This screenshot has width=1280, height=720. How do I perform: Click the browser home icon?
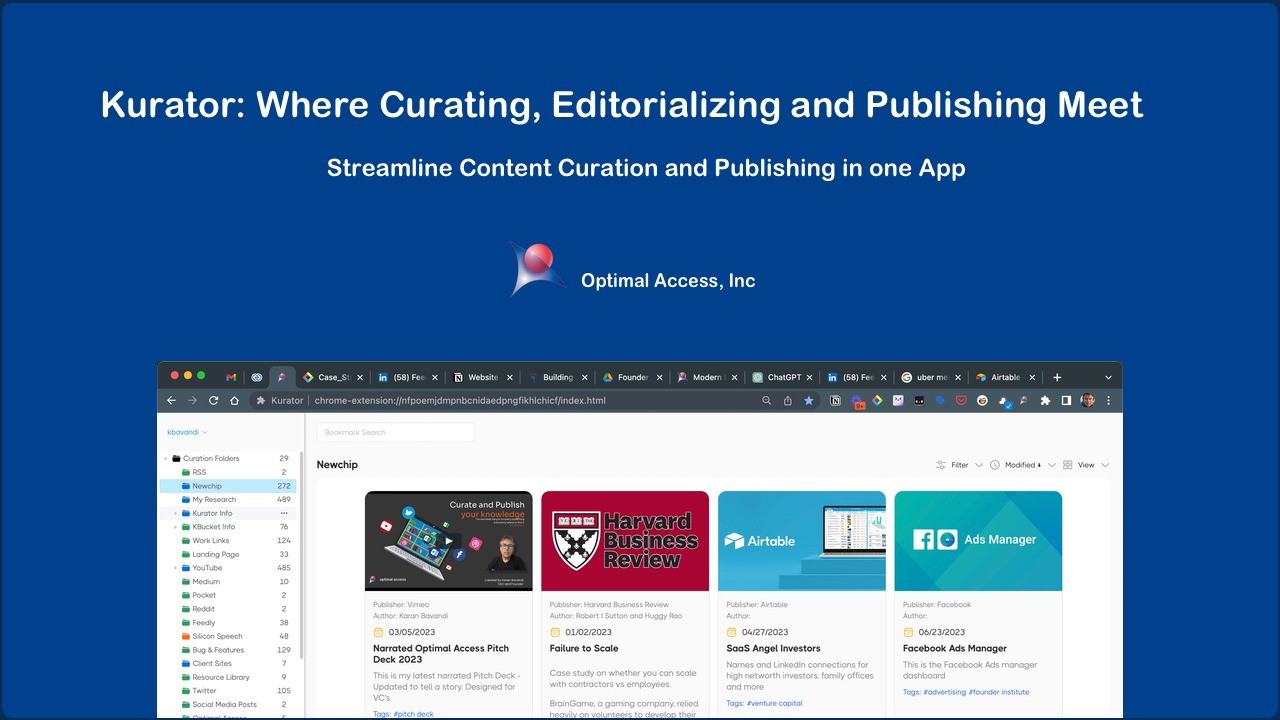[x=234, y=400]
